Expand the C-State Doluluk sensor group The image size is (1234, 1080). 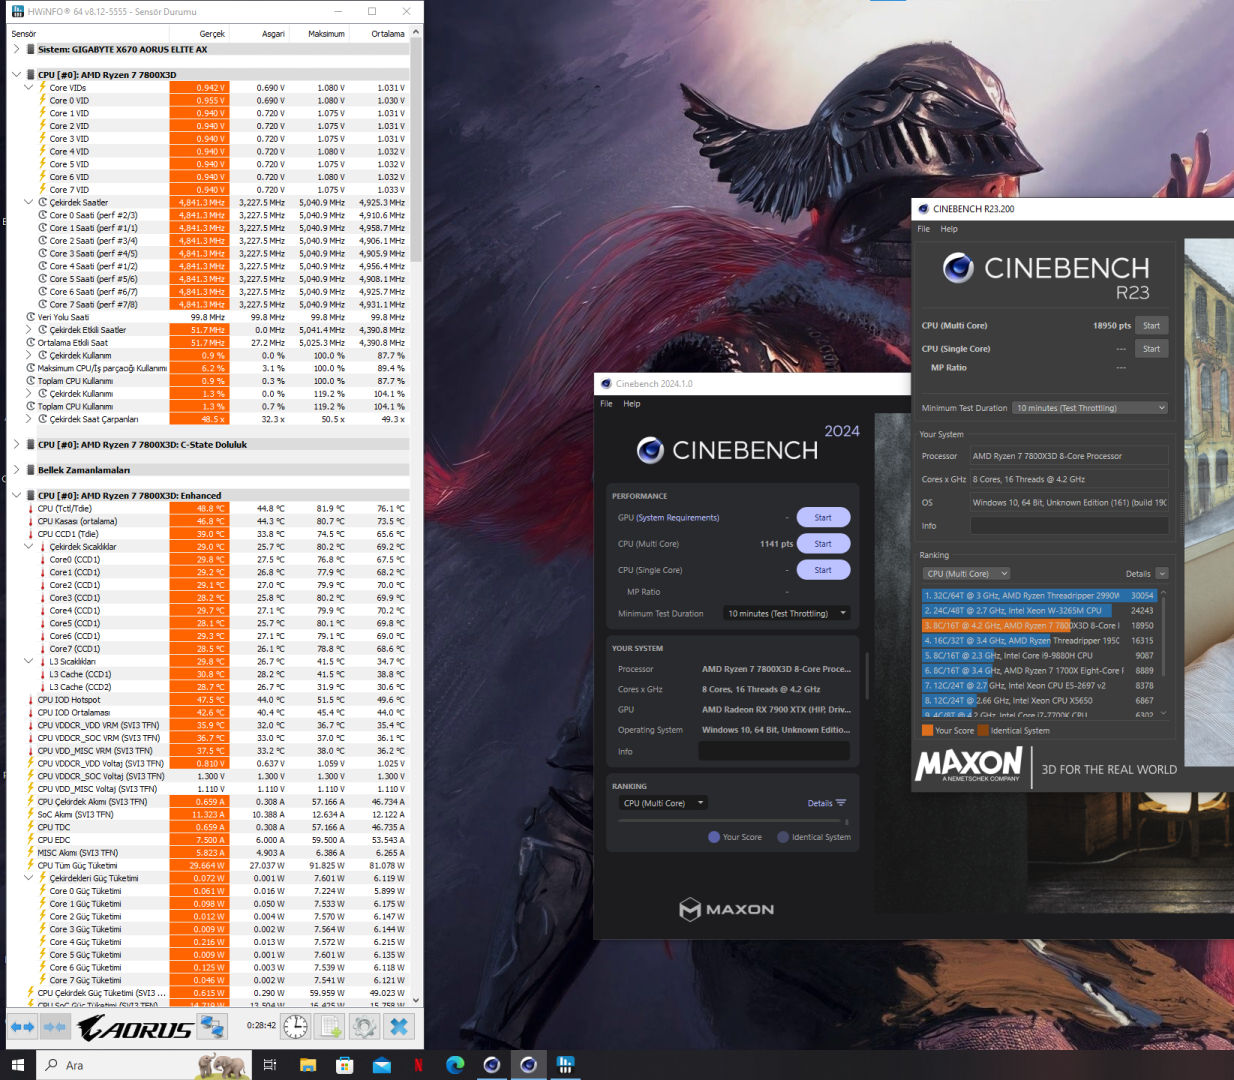tap(16, 445)
